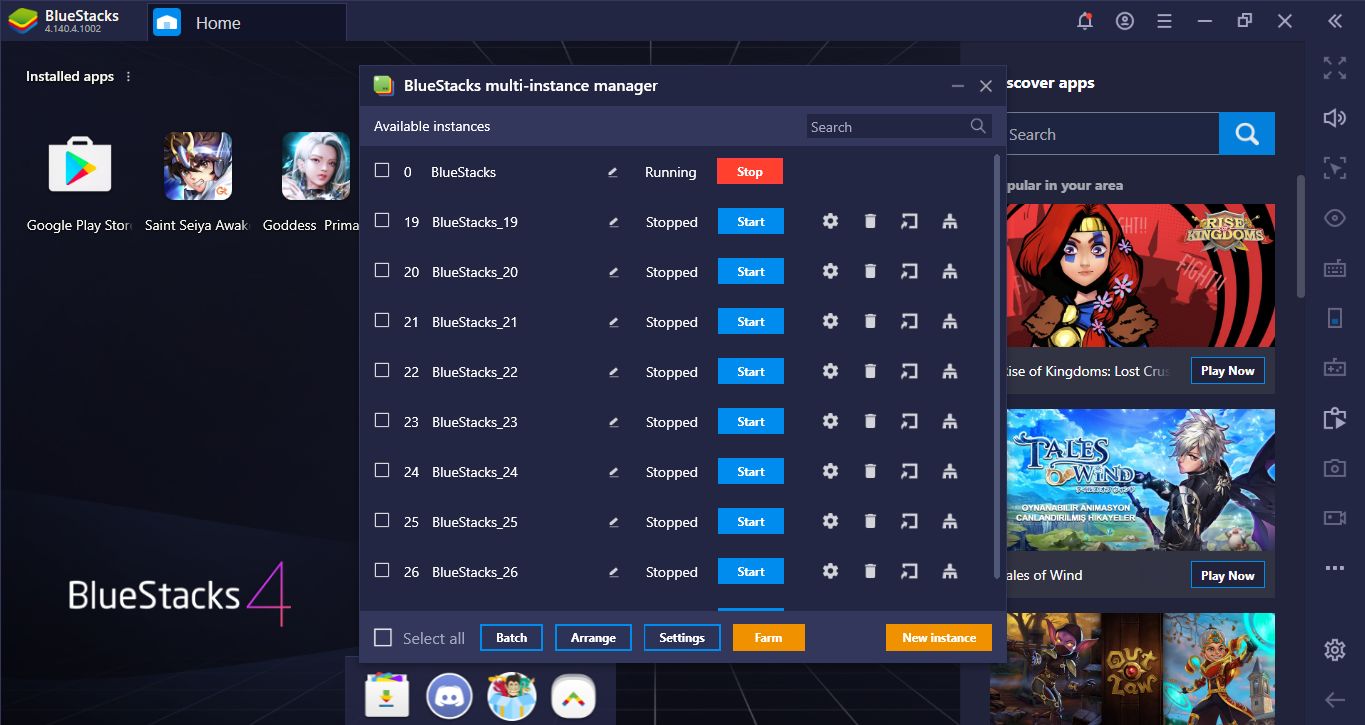Screen dimensions: 1365x725
Task: Open the hamburger menu in title bar
Action: [x=1164, y=21]
